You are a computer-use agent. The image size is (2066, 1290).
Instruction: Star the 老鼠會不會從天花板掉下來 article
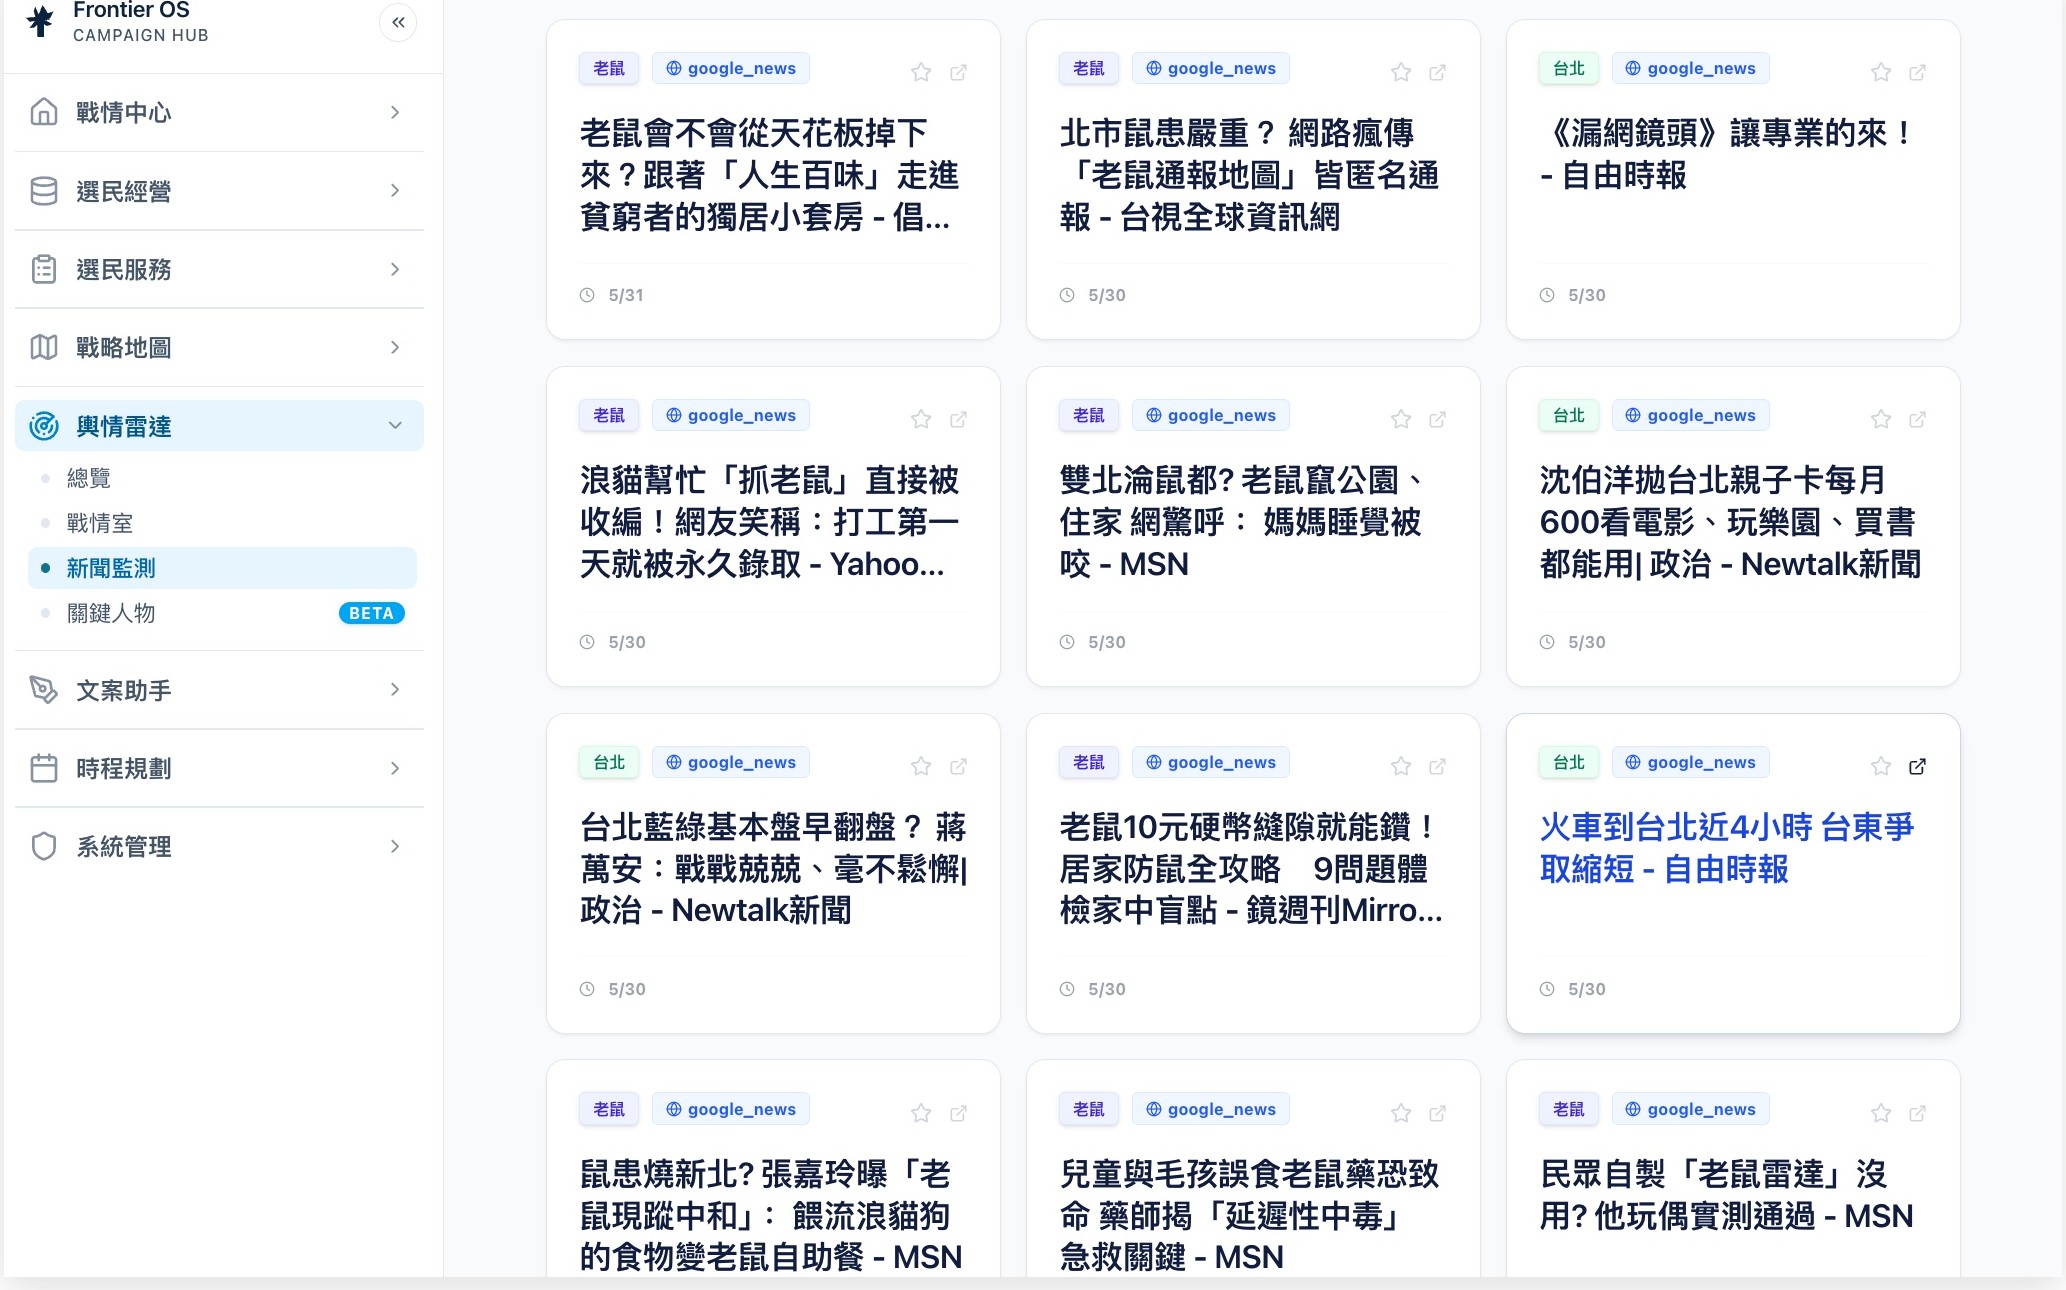point(921,72)
